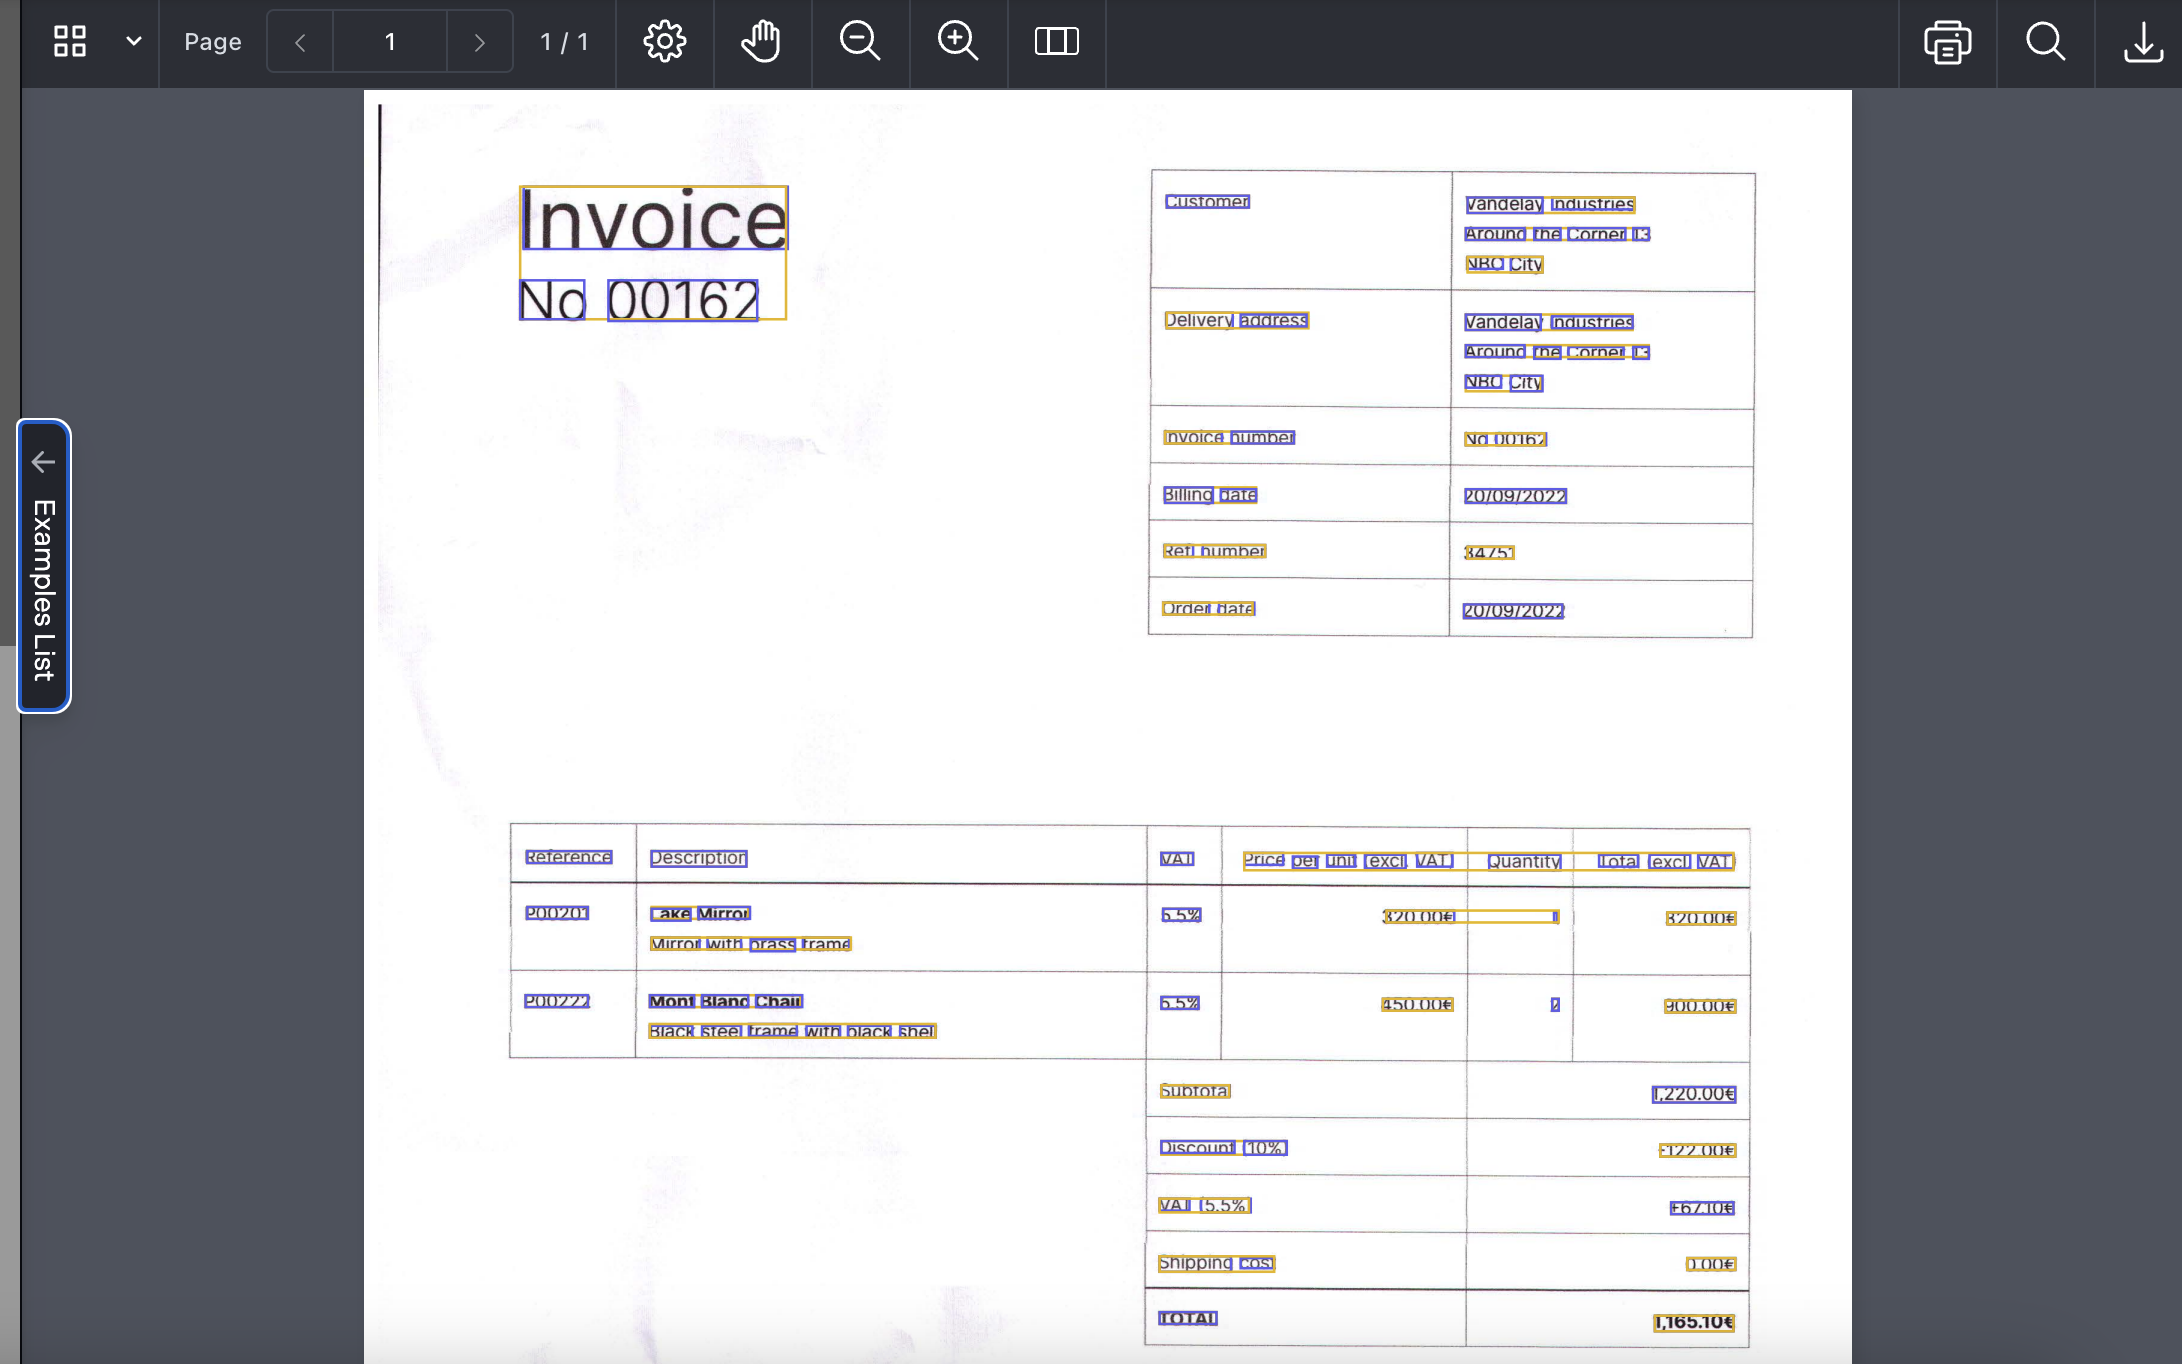Click the ref number value 34751

pyautogui.click(x=1489, y=552)
